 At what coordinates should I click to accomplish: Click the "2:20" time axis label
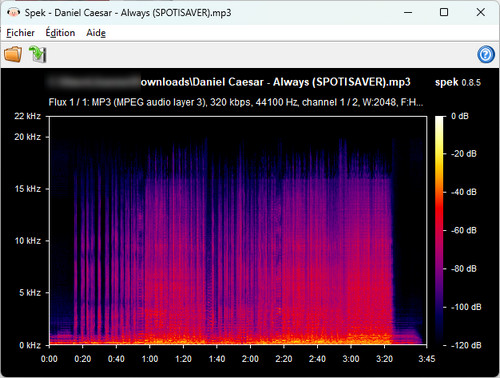pyautogui.click(x=284, y=359)
